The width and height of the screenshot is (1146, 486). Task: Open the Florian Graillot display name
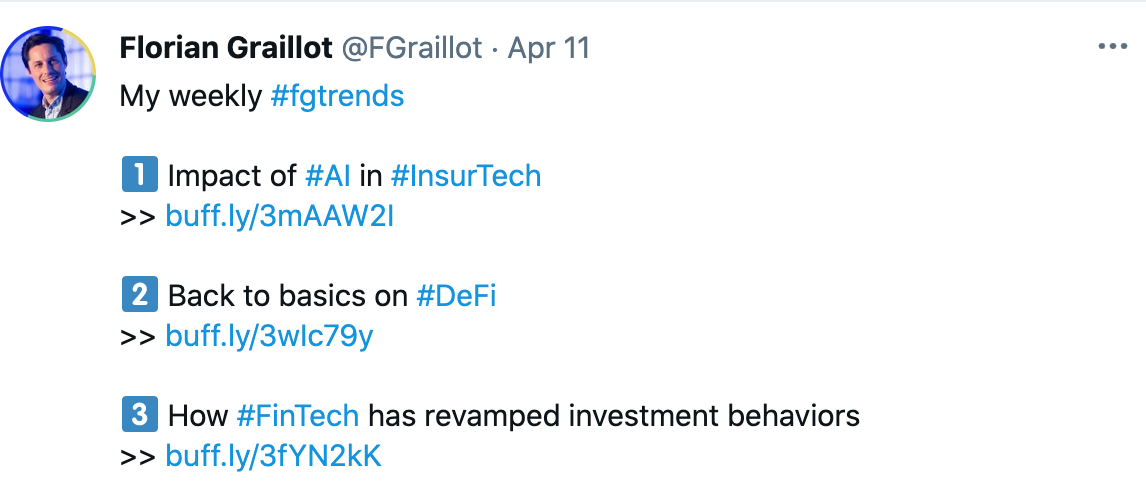pyautogui.click(x=227, y=47)
